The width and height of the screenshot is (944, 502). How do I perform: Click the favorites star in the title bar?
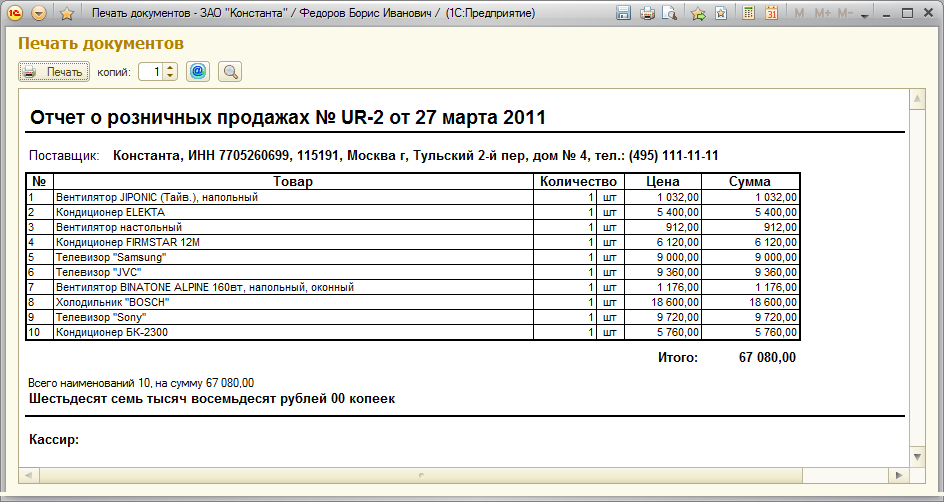pos(67,13)
